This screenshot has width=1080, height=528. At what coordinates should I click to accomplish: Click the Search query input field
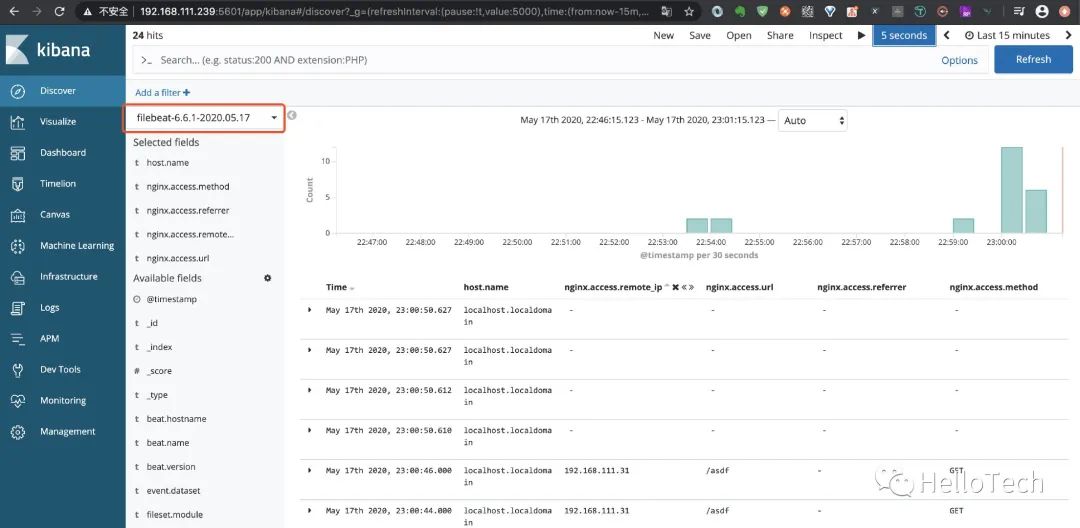click(x=540, y=60)
